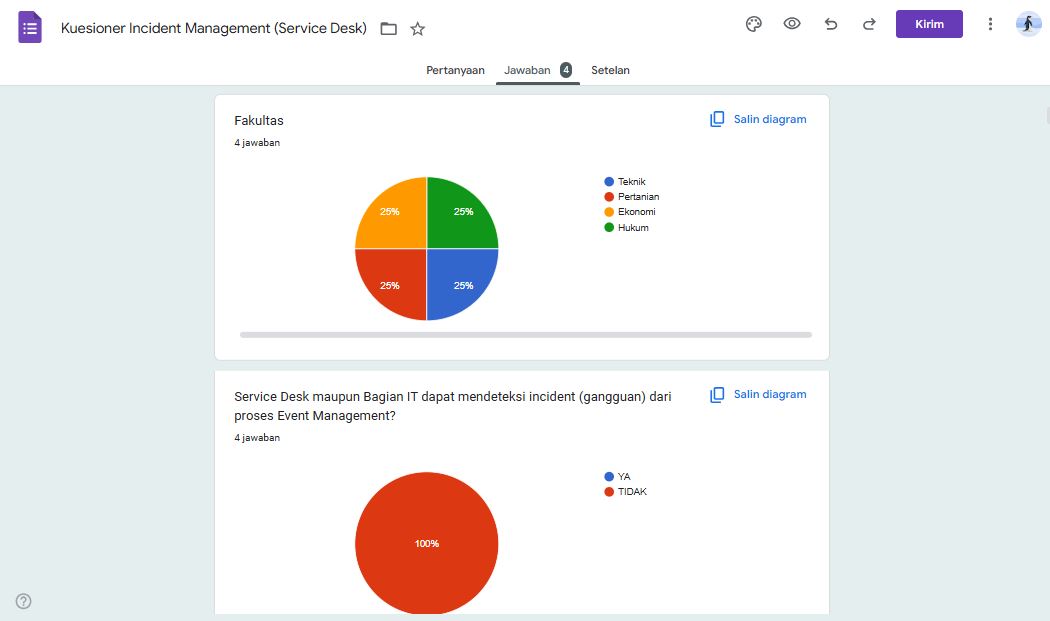Open the theme customization palette
Screen dimensions: 1050x621
pyautogui.click(x=754, y=24)
